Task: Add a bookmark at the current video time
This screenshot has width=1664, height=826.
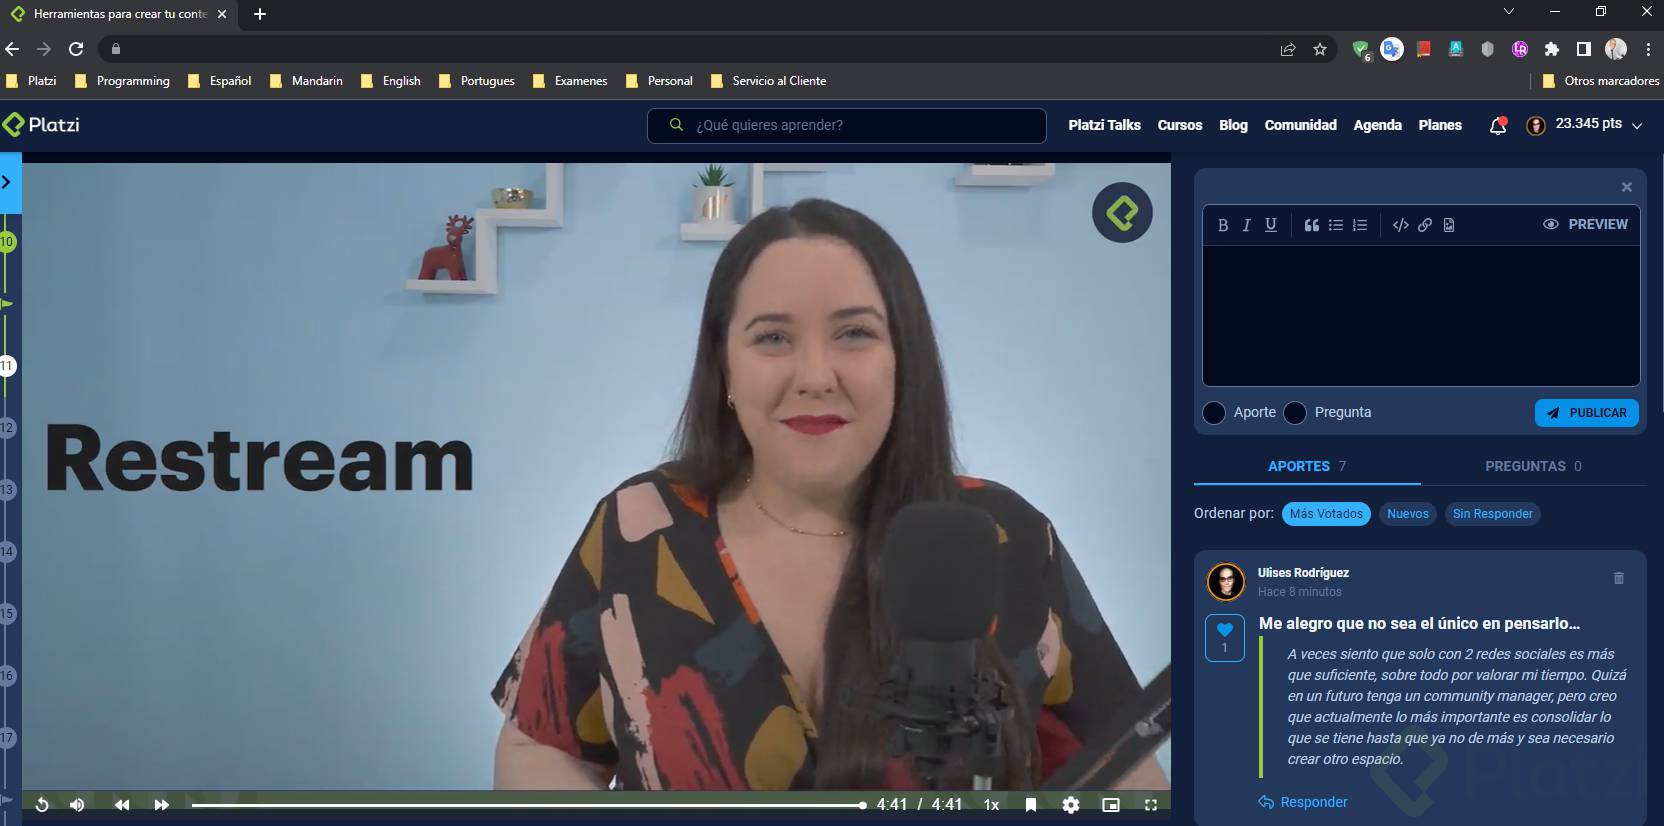Action: 1031,805
